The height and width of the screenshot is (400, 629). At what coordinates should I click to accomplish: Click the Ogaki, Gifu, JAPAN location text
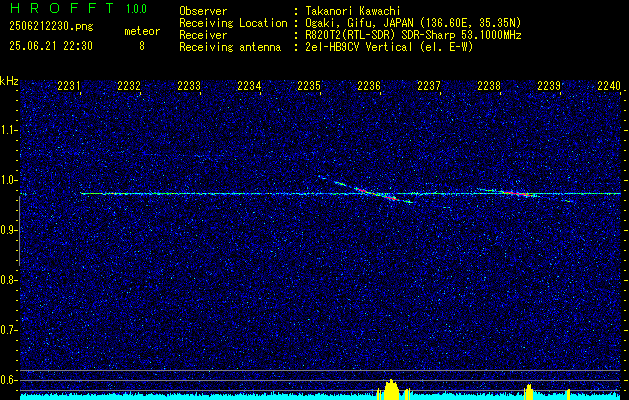[x=413, y=23]
